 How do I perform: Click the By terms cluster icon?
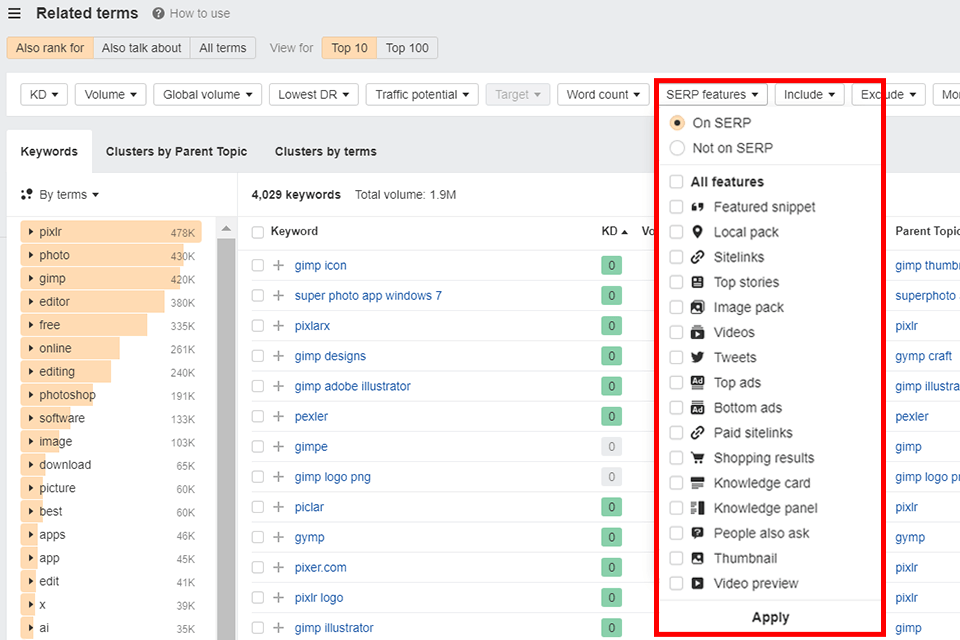click(x=26, y=195)
